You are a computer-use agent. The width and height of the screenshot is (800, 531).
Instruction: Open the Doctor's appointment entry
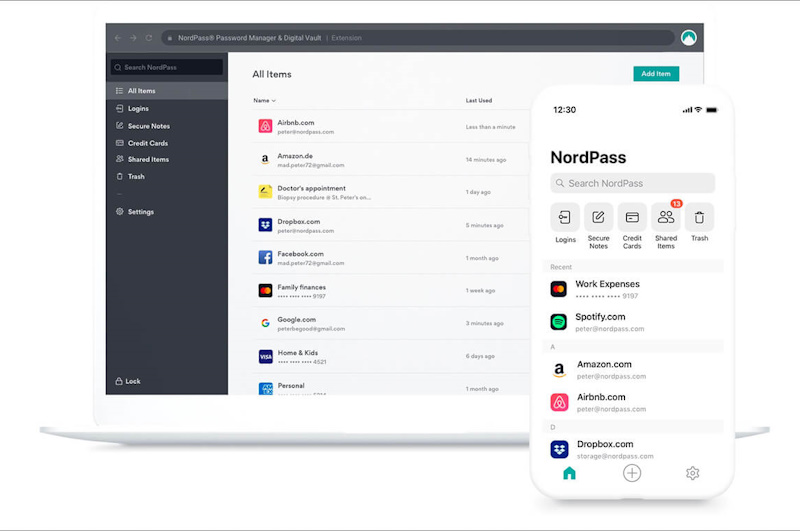390,192
